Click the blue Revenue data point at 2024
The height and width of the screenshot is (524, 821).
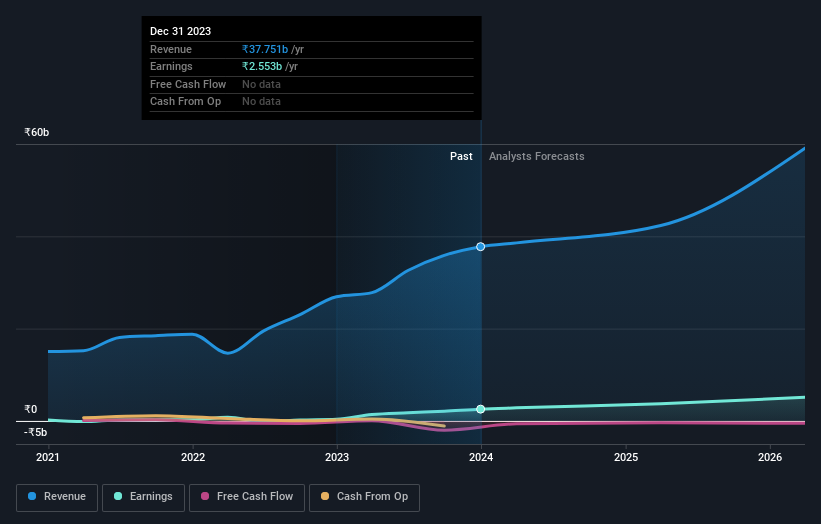480,247
